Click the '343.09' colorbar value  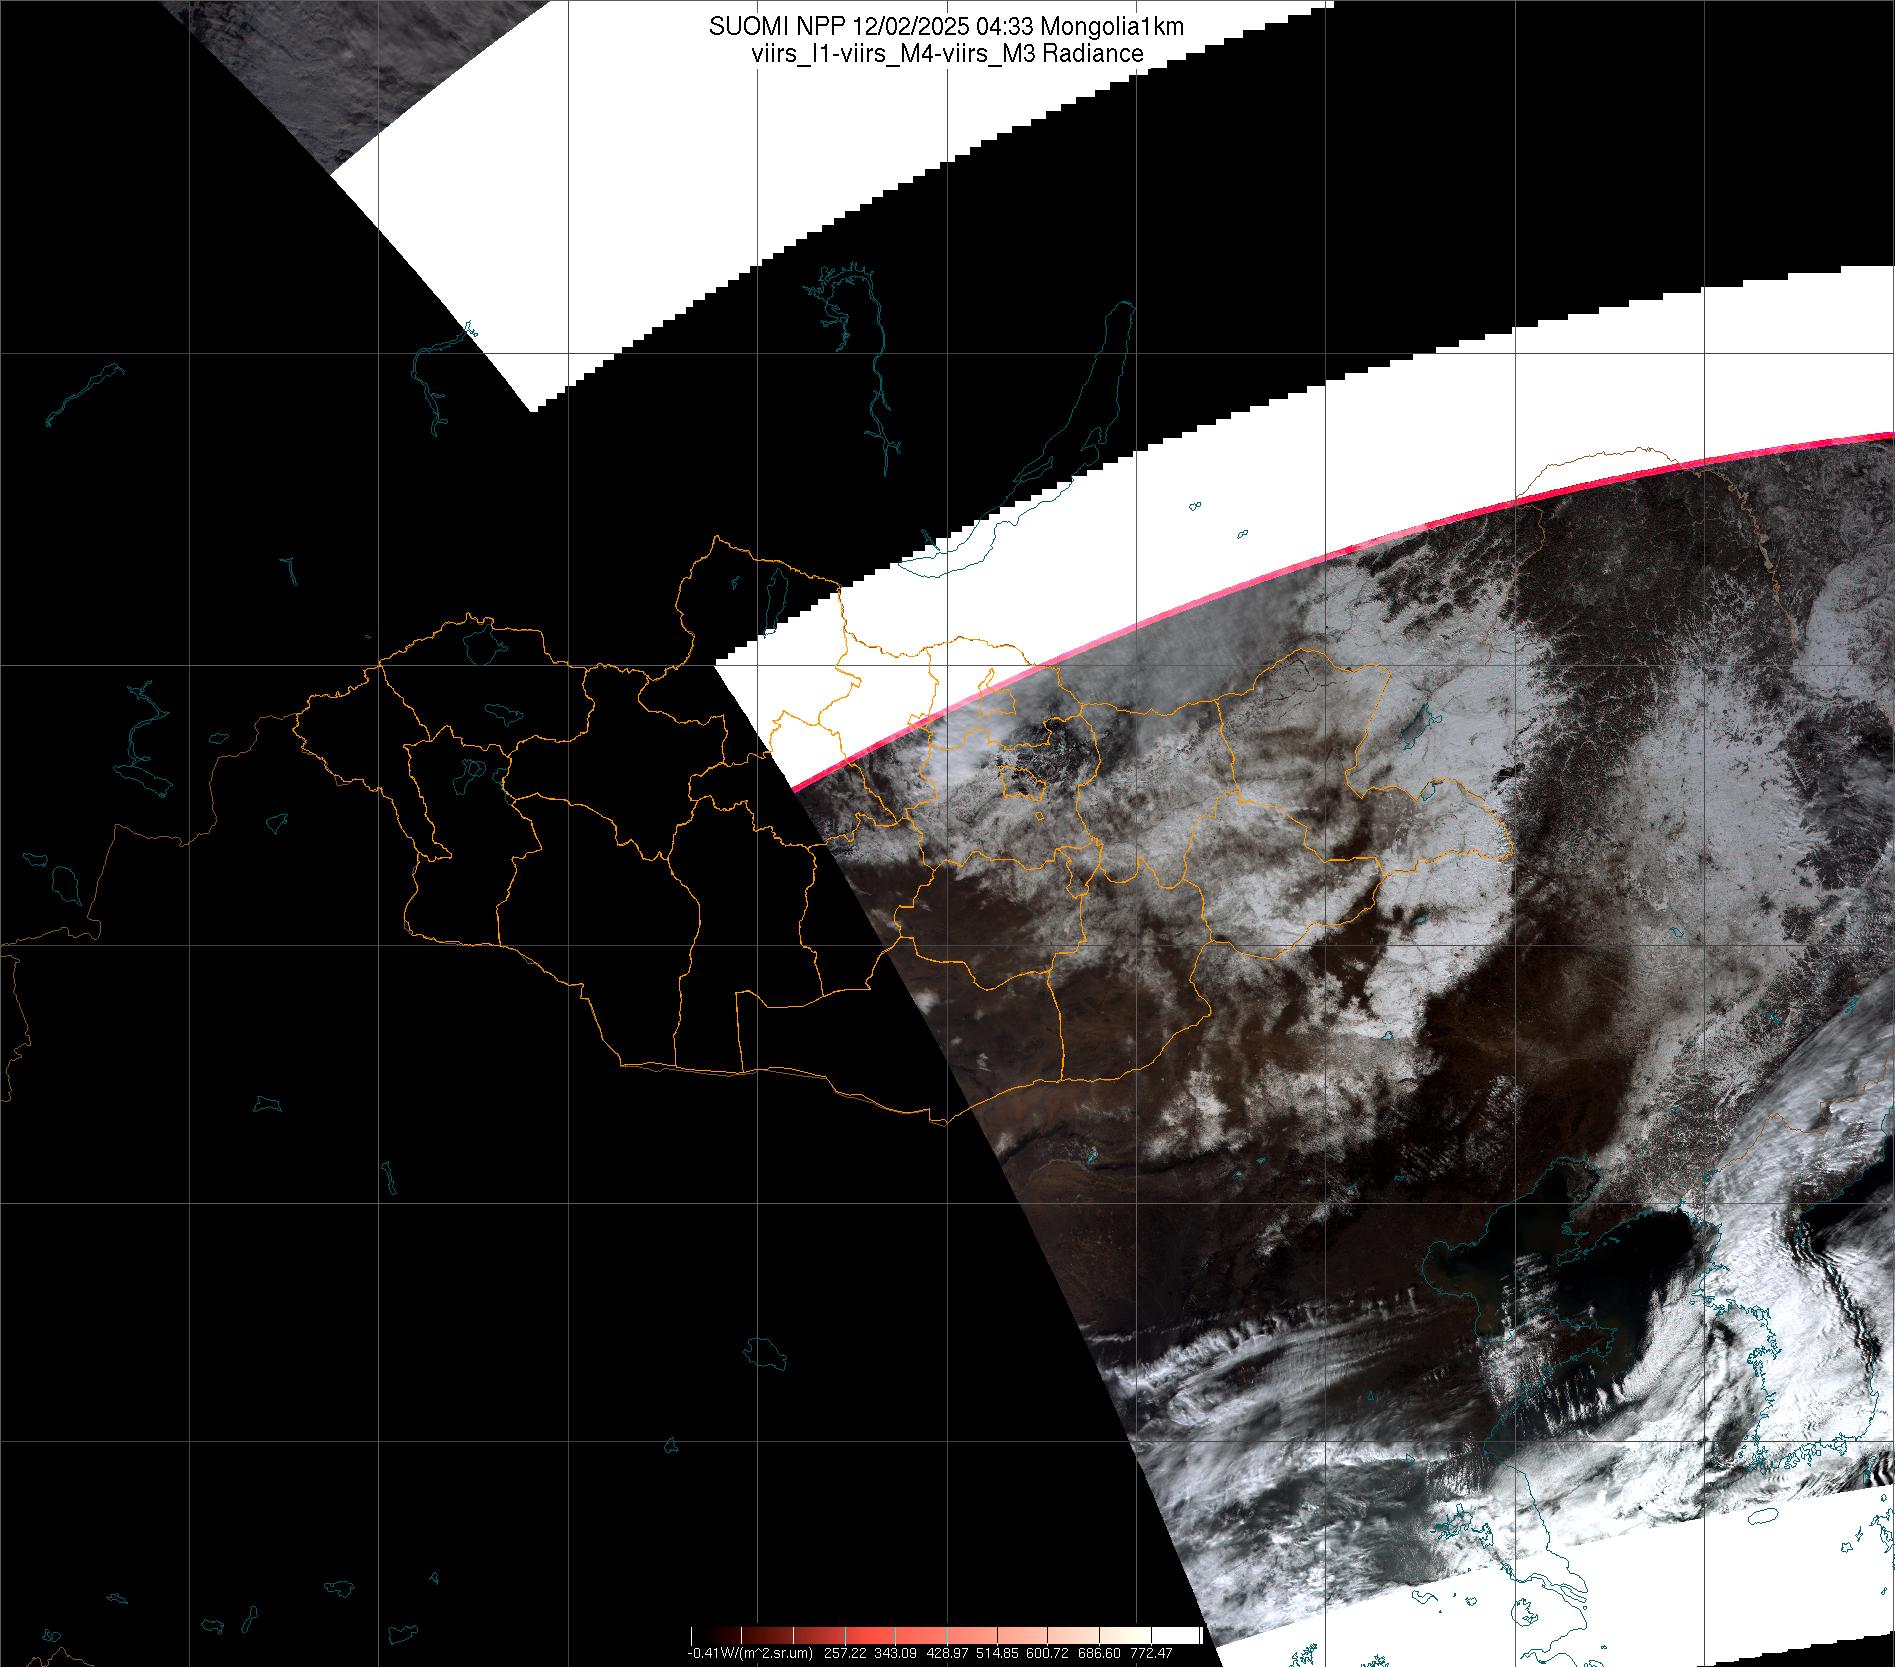[895, 1654]
